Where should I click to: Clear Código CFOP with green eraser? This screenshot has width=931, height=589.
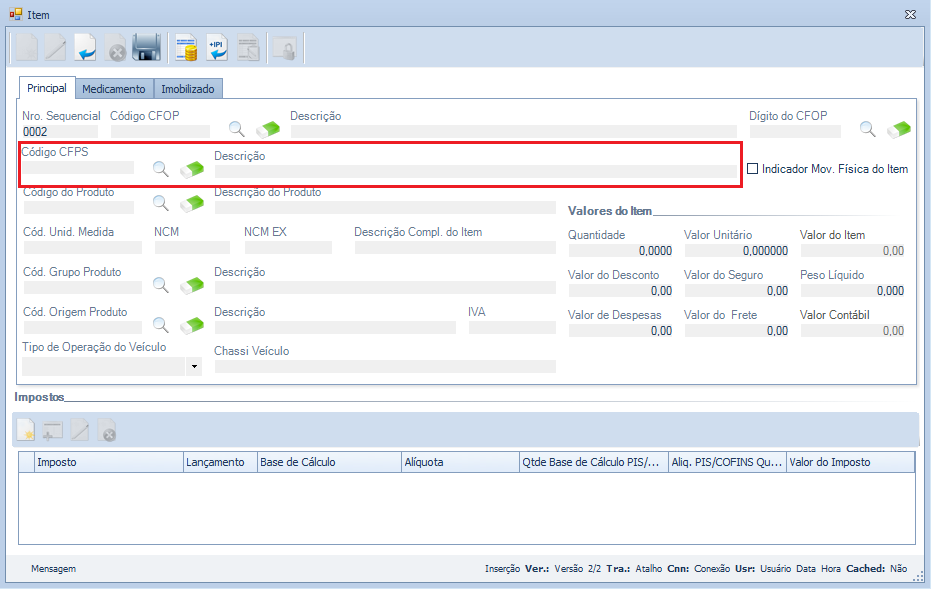coord(268,129)
